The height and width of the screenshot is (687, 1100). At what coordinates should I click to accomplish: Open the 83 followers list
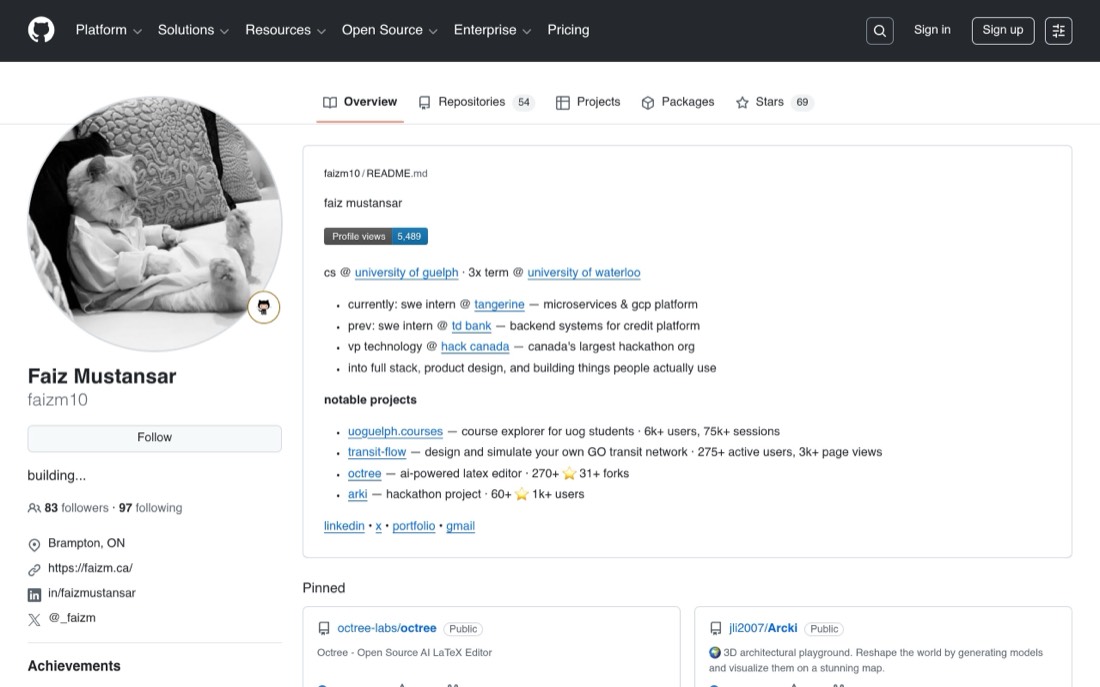(x=76, y=508)
